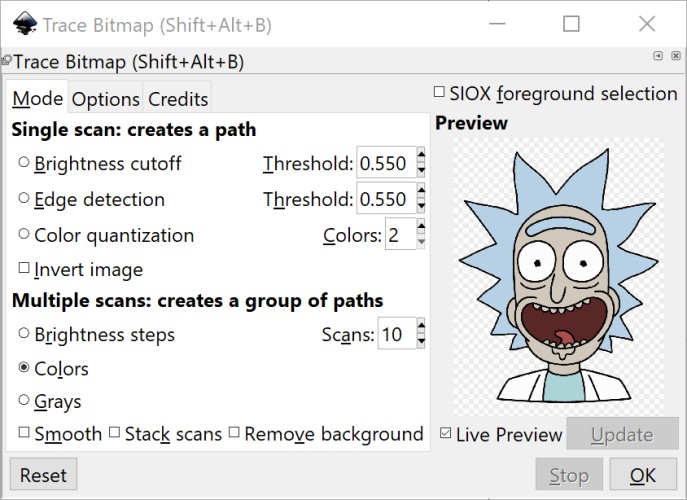Enable Remove background checkbox

tap(234, 433)
